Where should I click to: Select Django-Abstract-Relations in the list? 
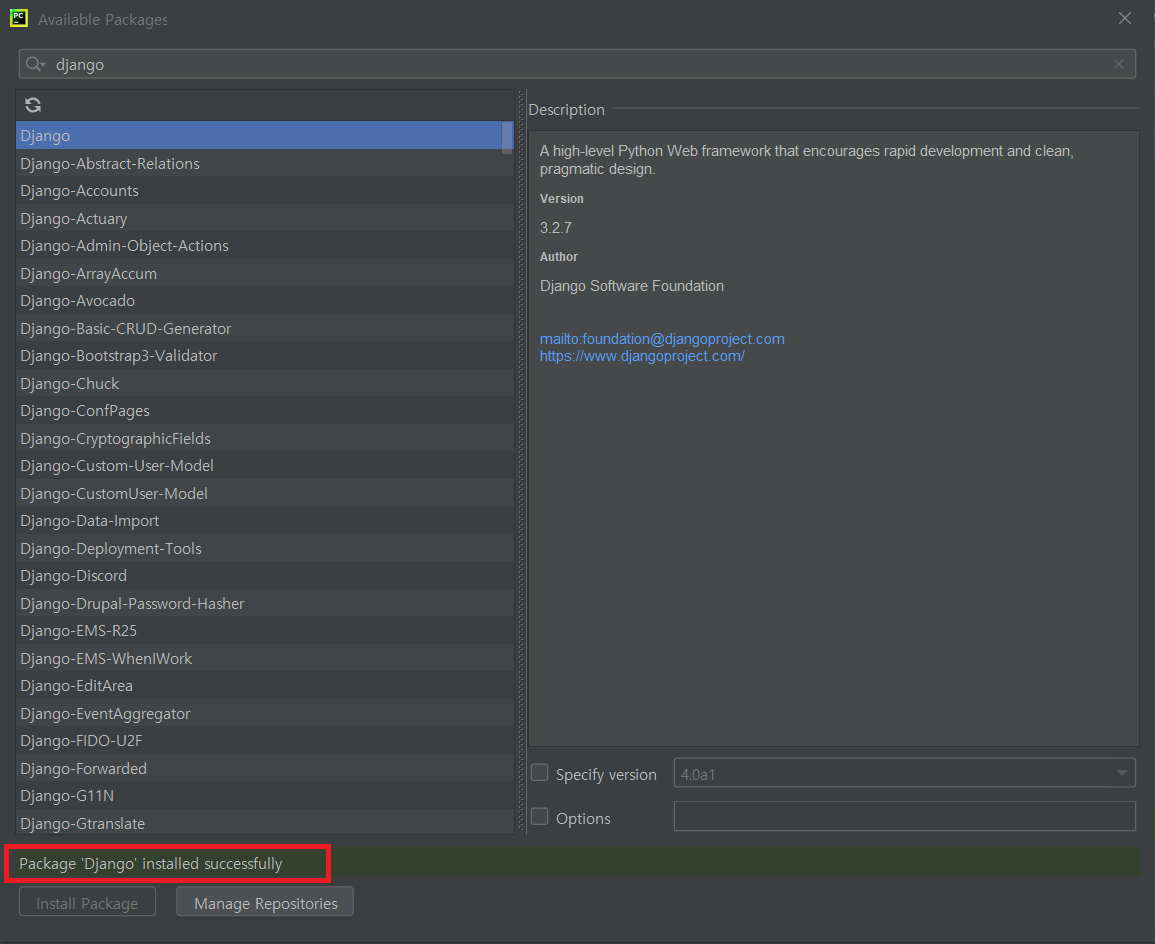pos(264,163)
